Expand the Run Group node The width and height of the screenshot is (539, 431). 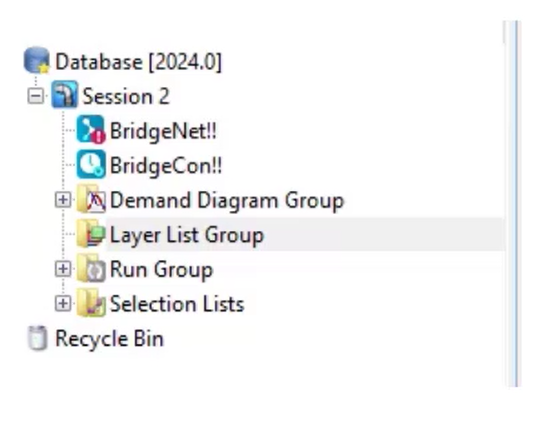click(63, 269)
